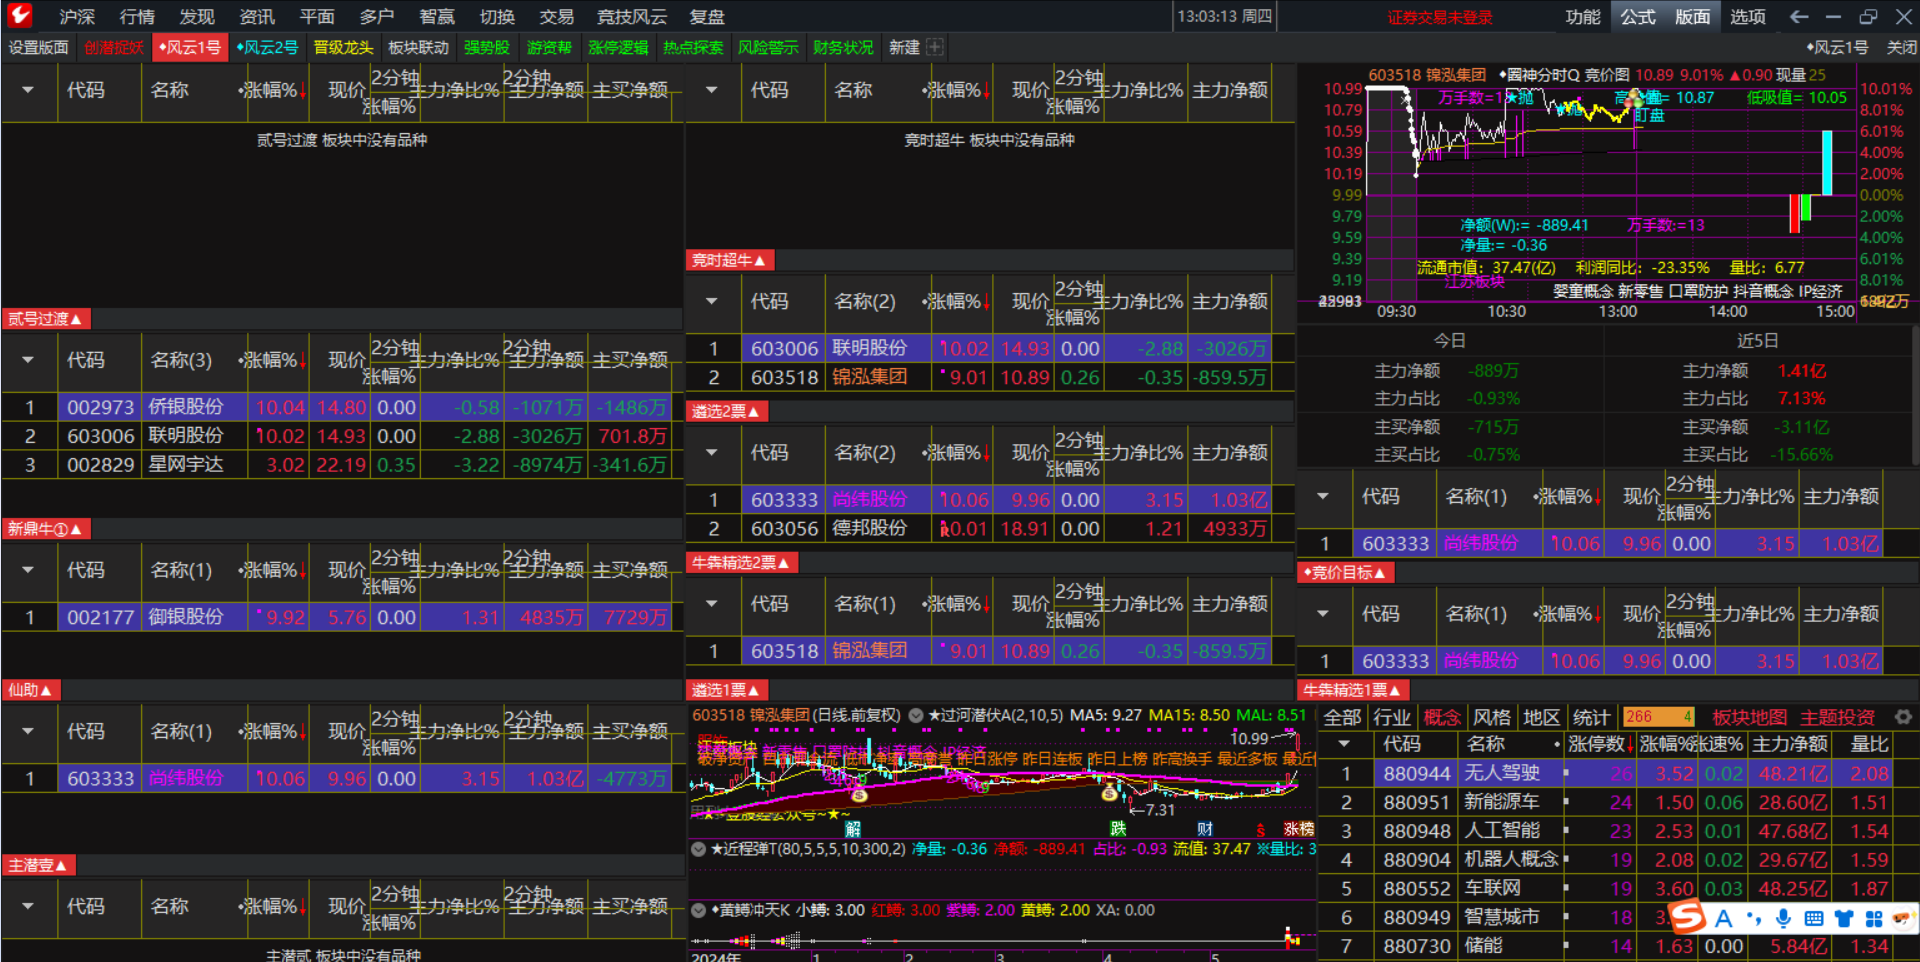
Task: Expand the 仙助 panel label
Action: [30, 690]
